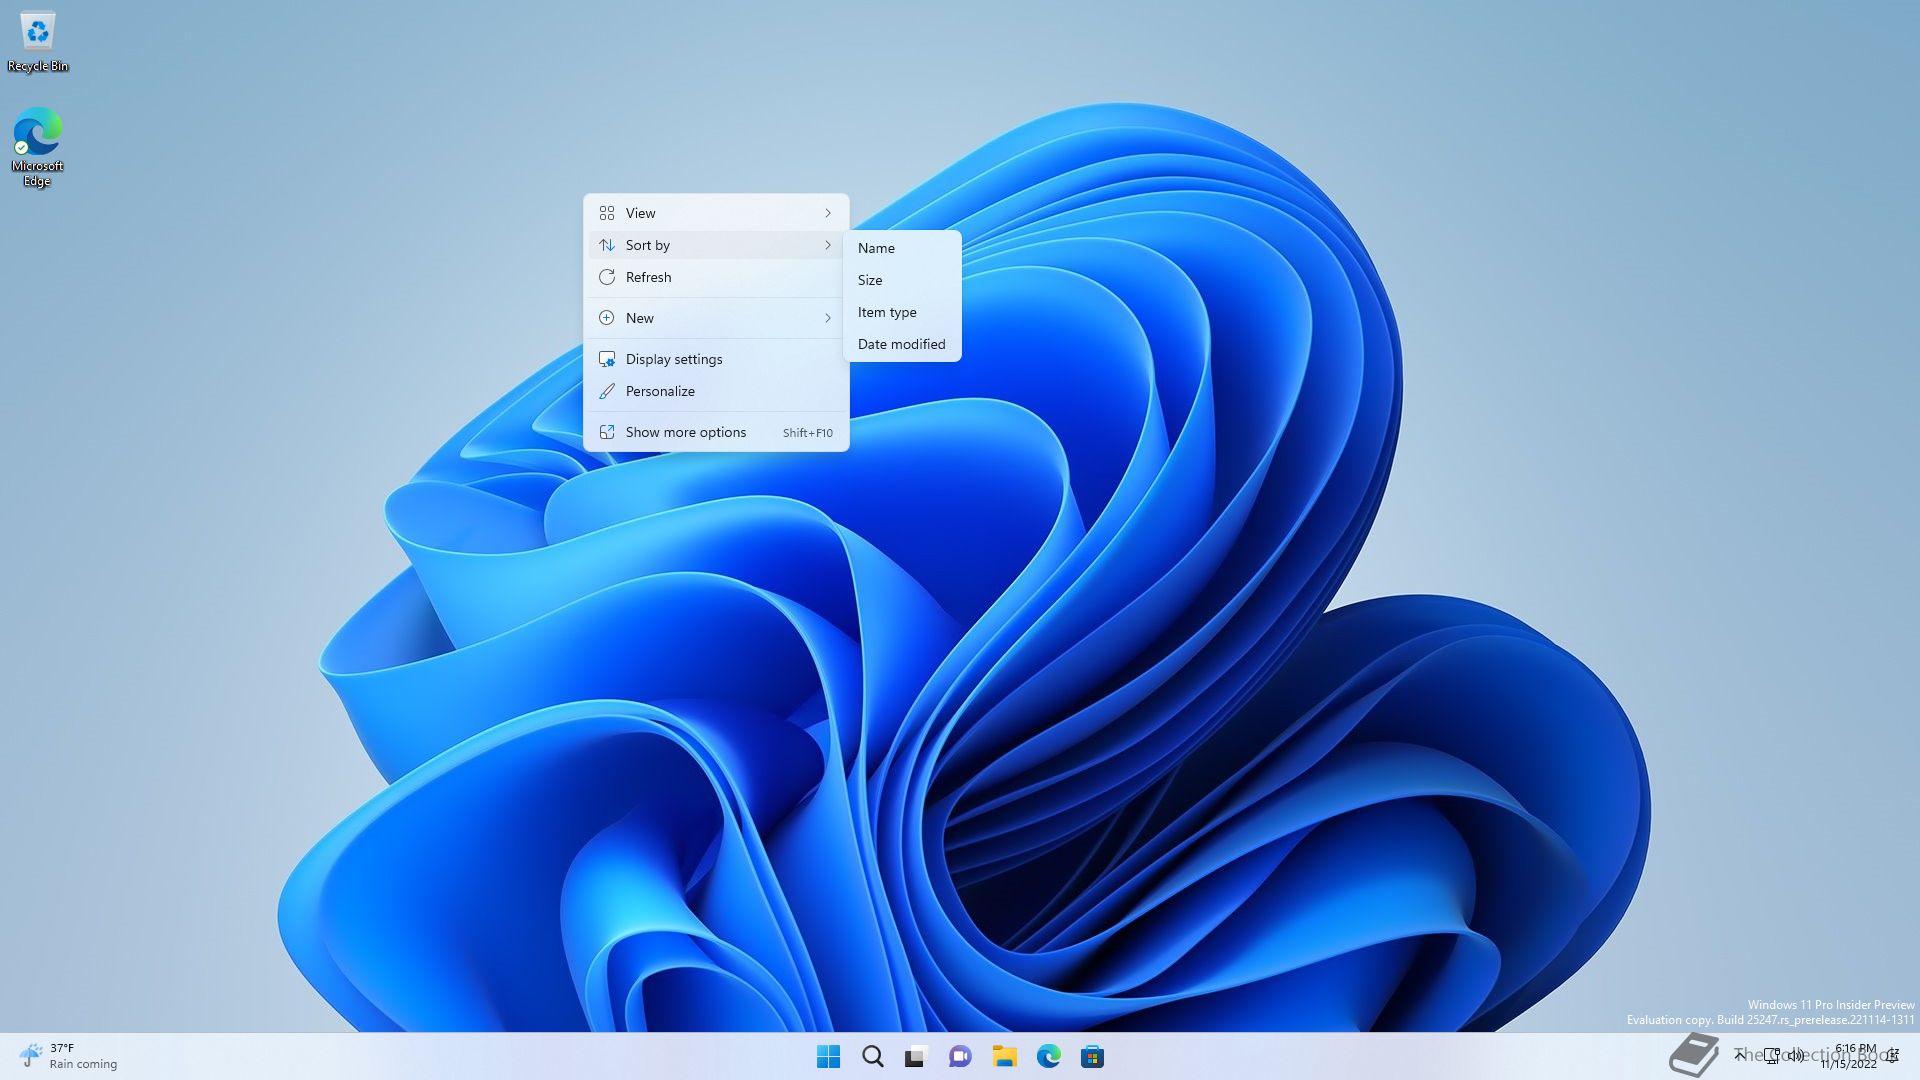The image size is (1920, 1080).
Task: Show hidden system tray icons
Action: coord(1740,1055)
